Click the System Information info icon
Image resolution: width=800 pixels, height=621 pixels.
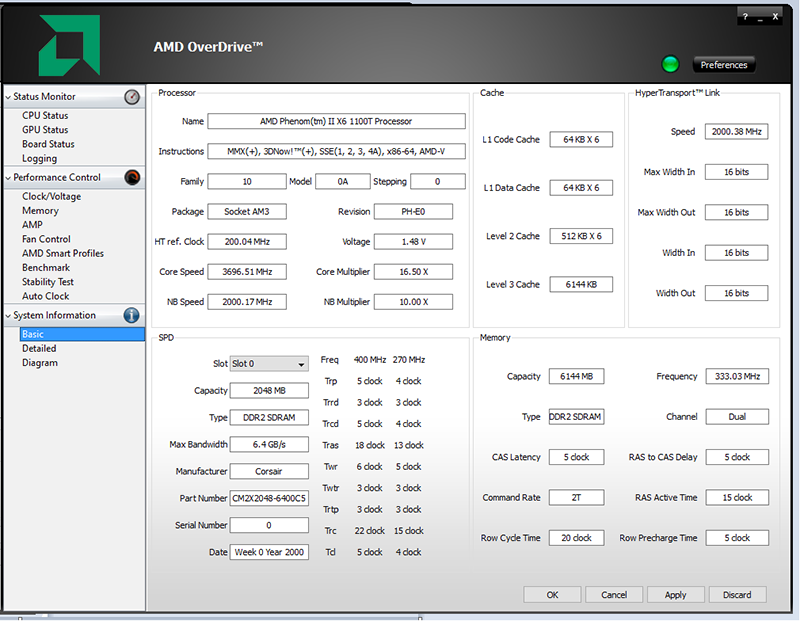tap(131, 315)
